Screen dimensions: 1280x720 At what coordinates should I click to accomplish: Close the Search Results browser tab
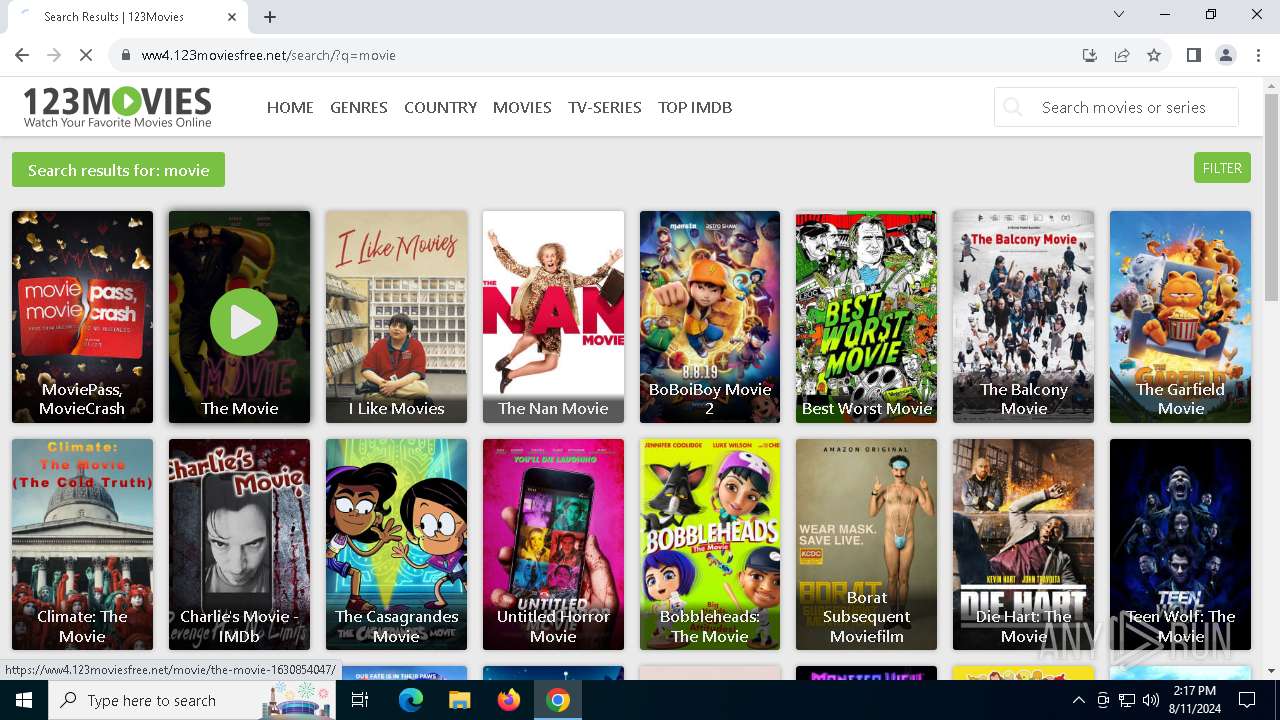pos(232,16)
